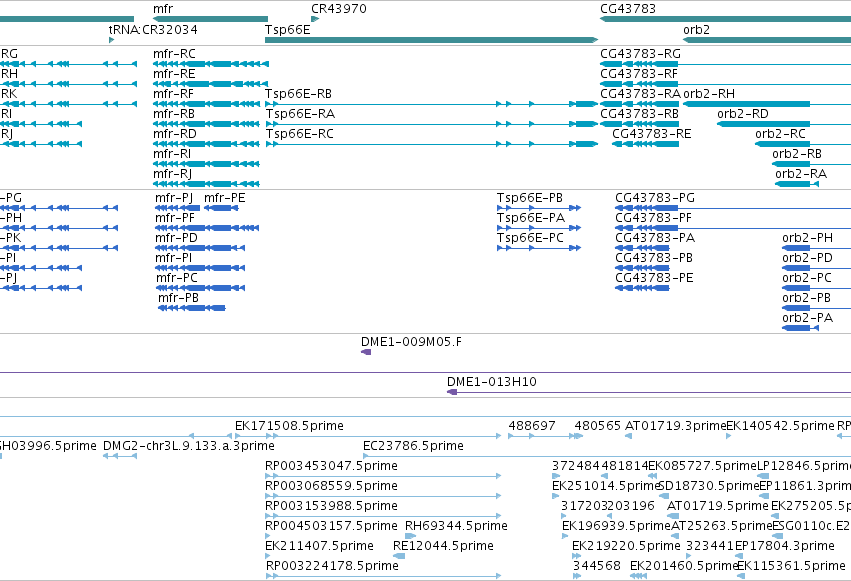This screenshot has width=851, height=581.
Task: Click protein Tsp66E-PA label
Action: (531, 218)
